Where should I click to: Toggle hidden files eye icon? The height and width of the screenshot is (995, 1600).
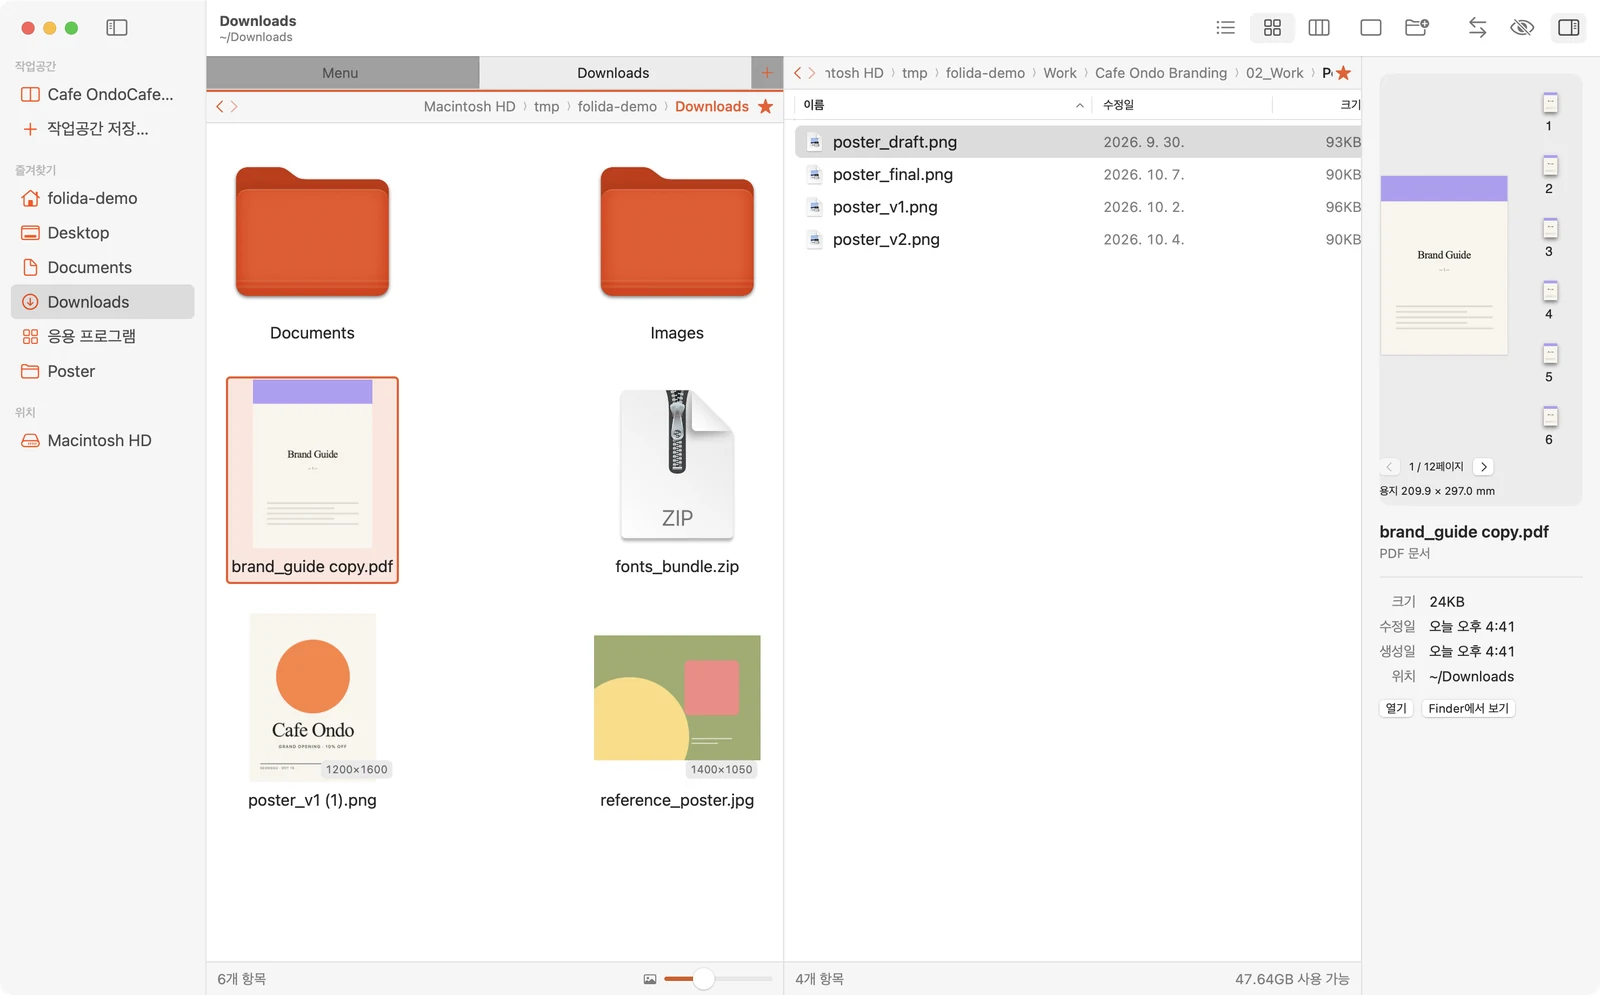click(x=1522, y=28)
